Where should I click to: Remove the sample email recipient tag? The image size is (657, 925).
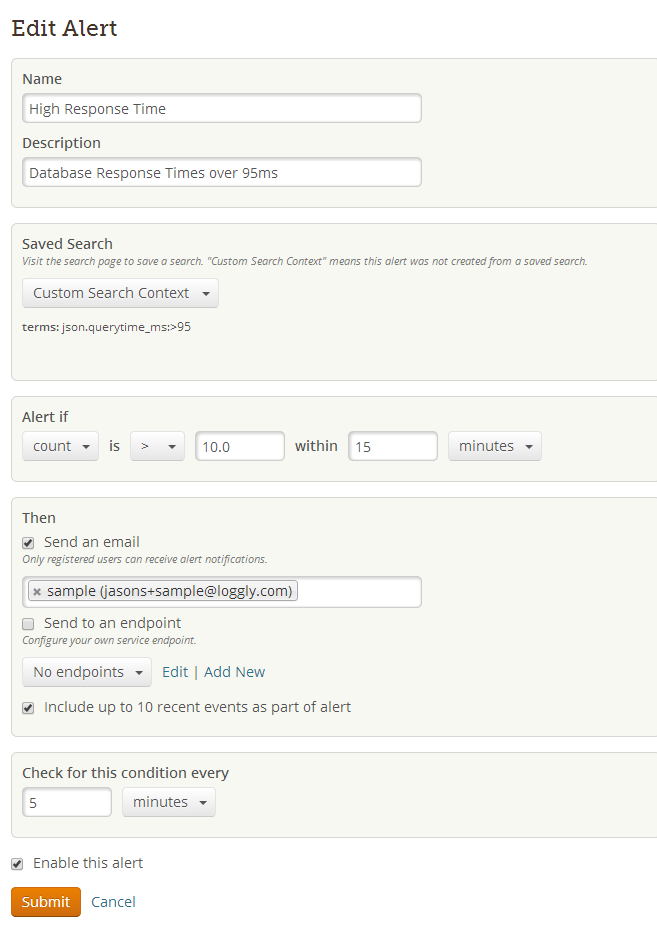[x=37, y=592]
